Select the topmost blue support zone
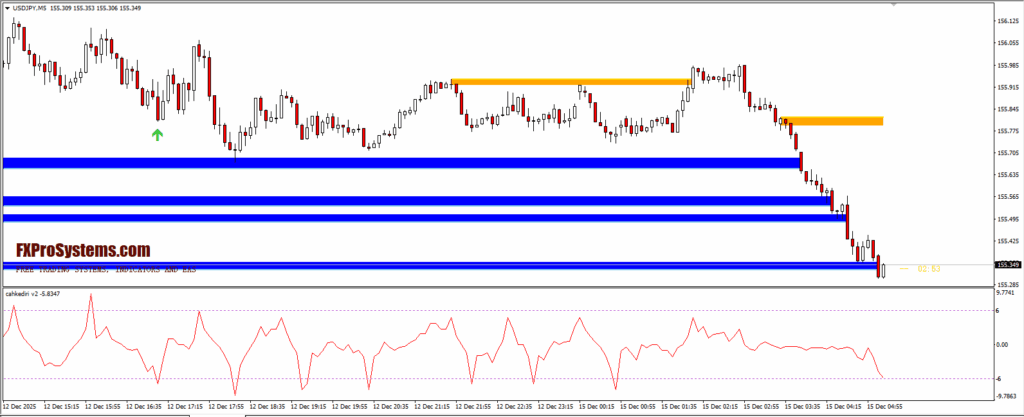1024x417 pixels. 400,162
